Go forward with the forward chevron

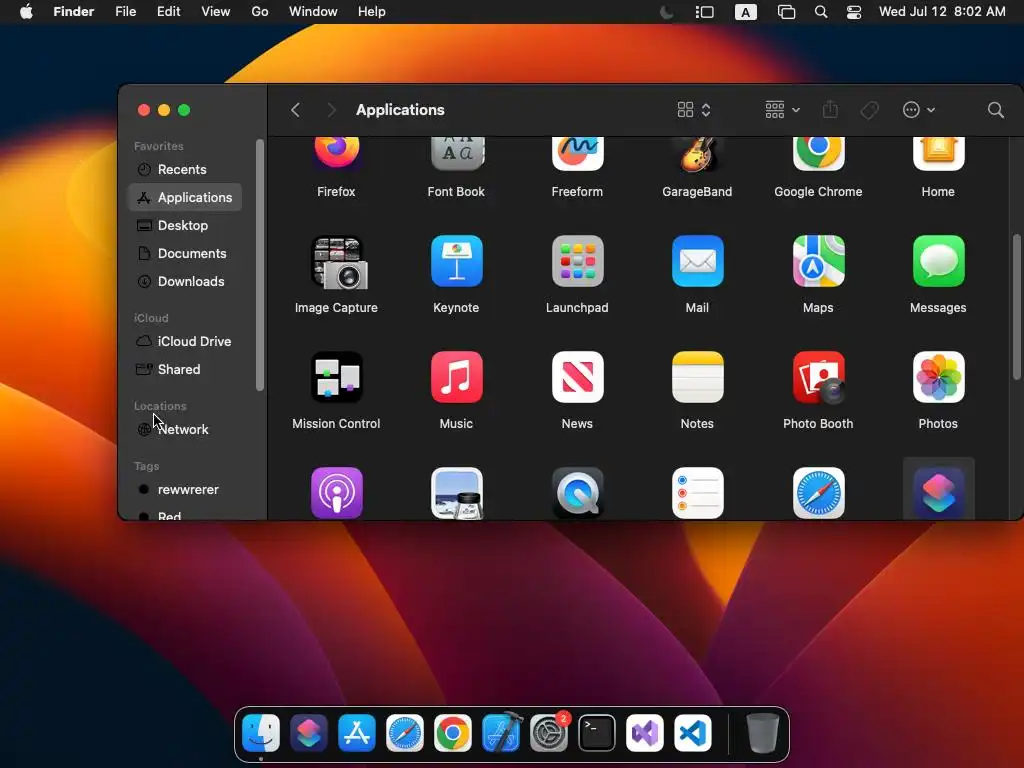point(331,110)
